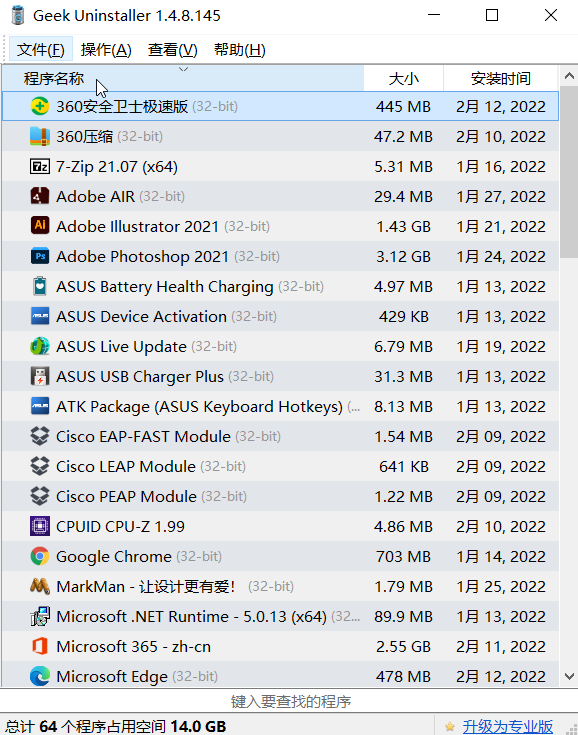Select the 7-Zip 21.07 (x64) name

point(117,166)
